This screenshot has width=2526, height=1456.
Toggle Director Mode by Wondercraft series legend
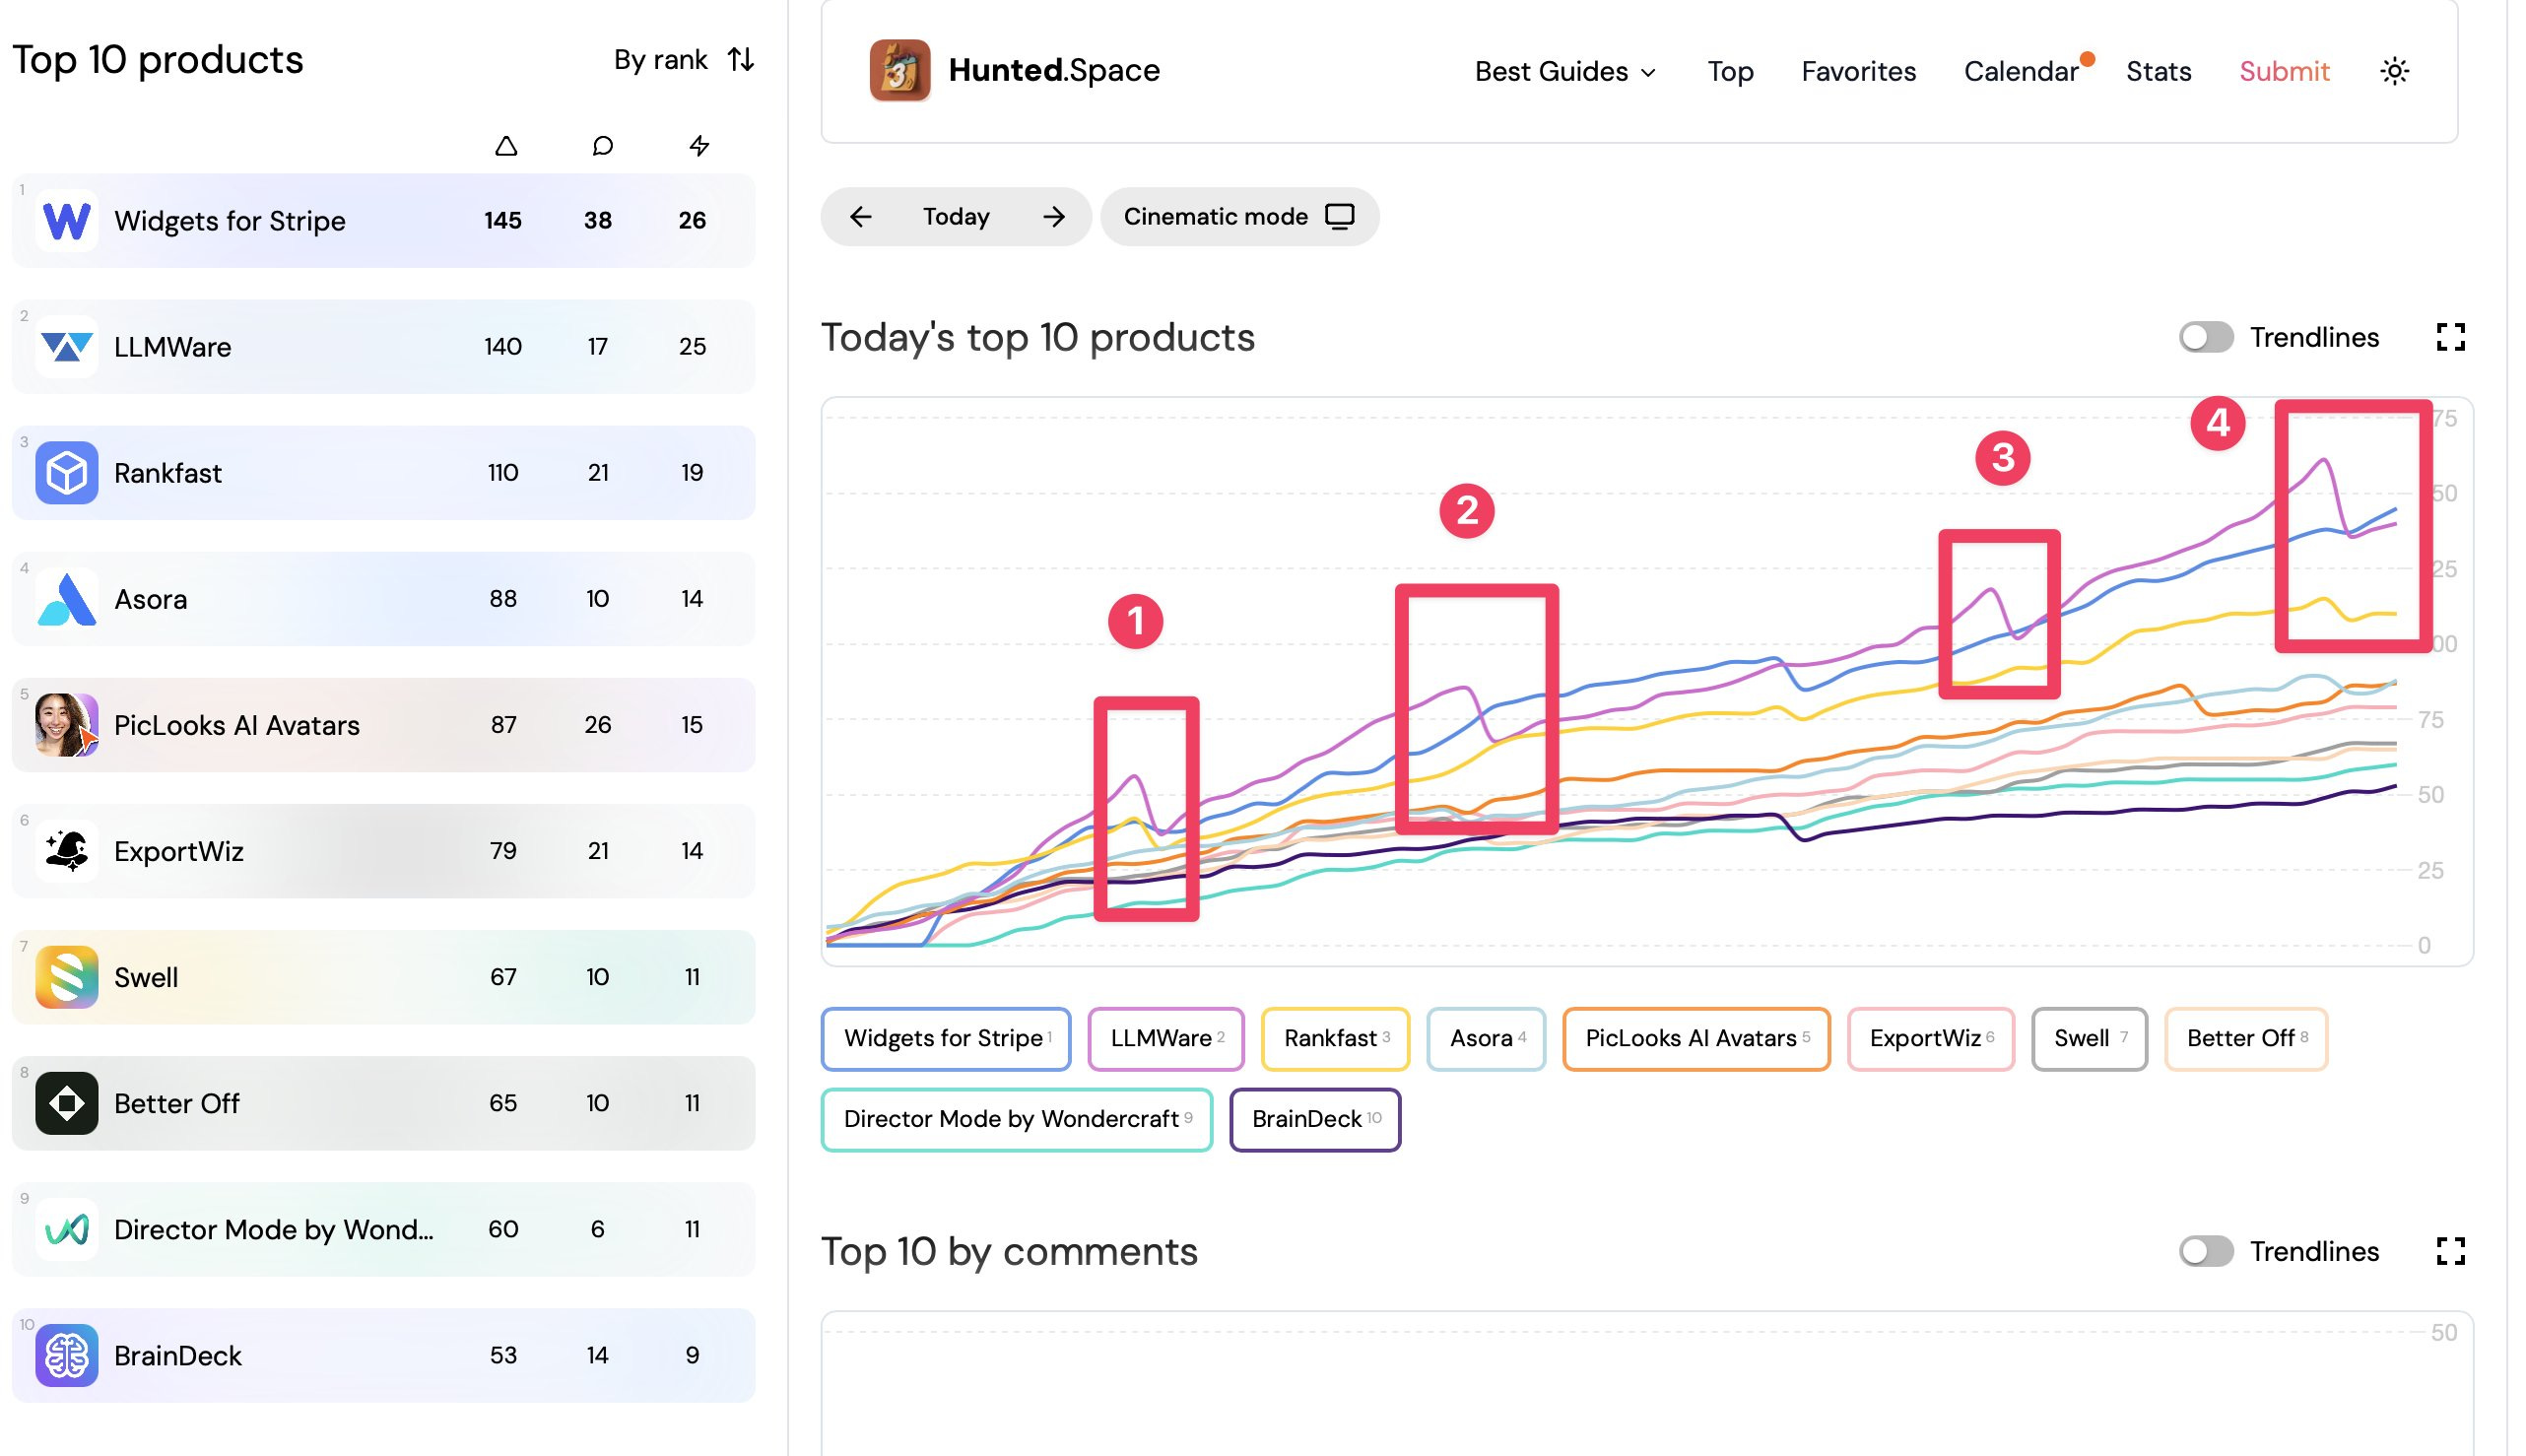coord(1017,1119)
